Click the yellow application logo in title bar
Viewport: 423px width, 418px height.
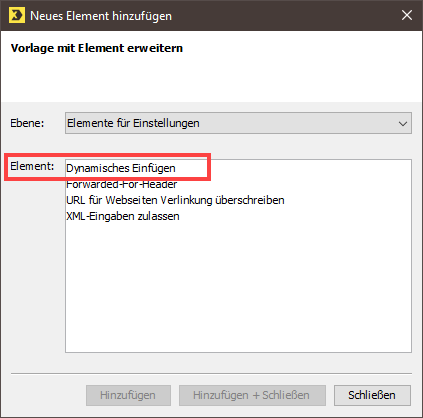17,15
